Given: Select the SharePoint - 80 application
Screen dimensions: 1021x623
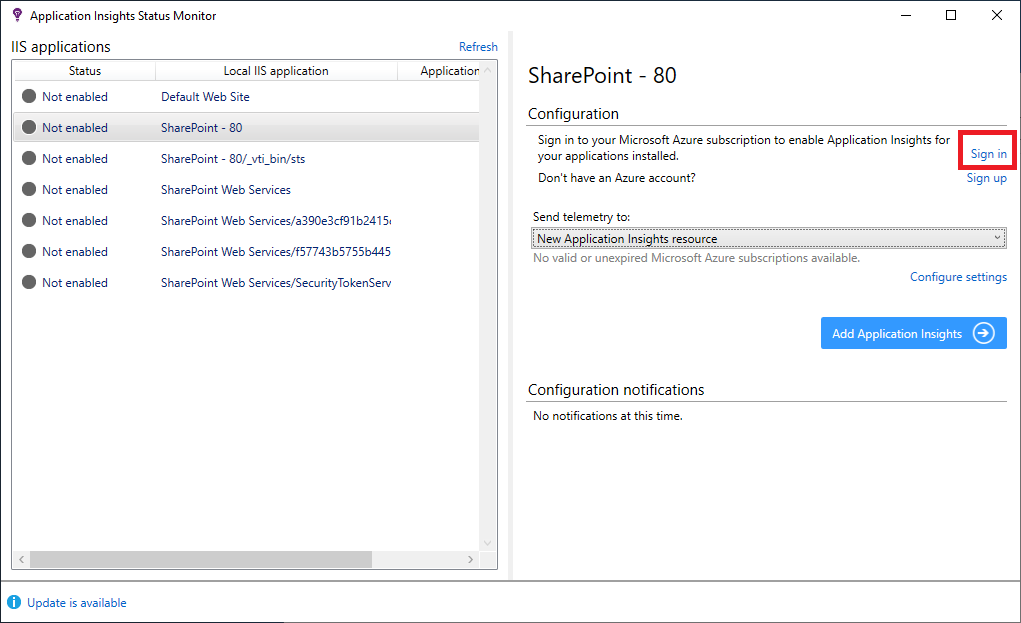Looking at the screenshot, I should click(201, 128).
